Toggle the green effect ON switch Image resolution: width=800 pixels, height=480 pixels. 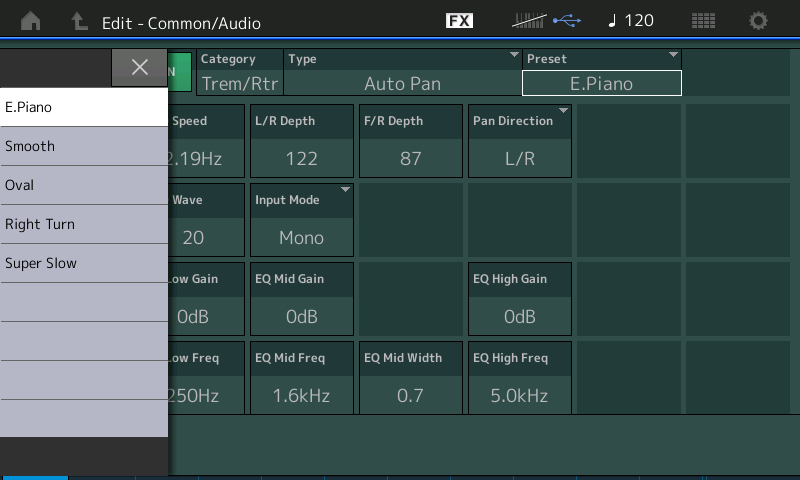tap(180, 72)
